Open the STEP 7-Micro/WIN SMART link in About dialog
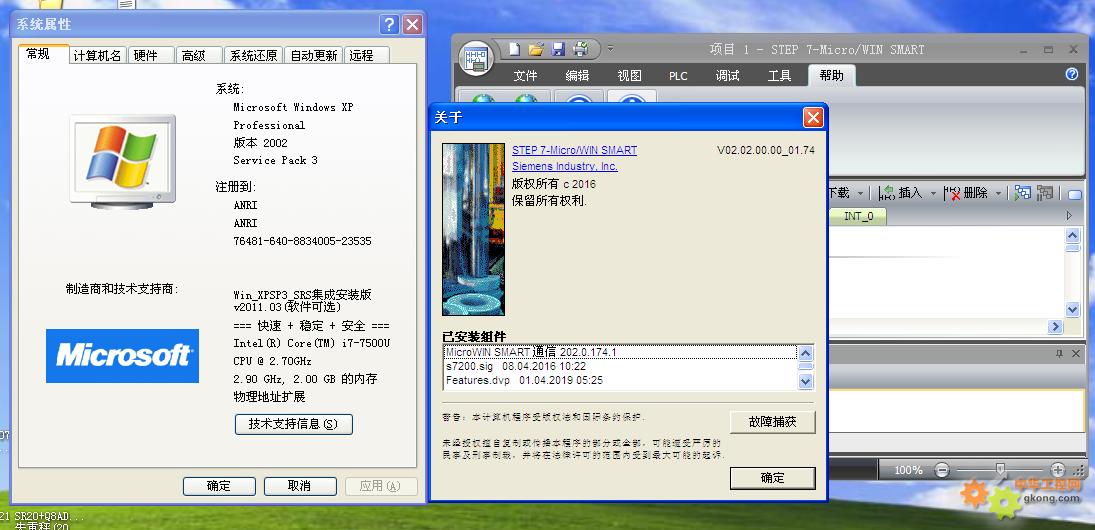This screenshot has width=1095, height=530. click(x=574, y=150)
